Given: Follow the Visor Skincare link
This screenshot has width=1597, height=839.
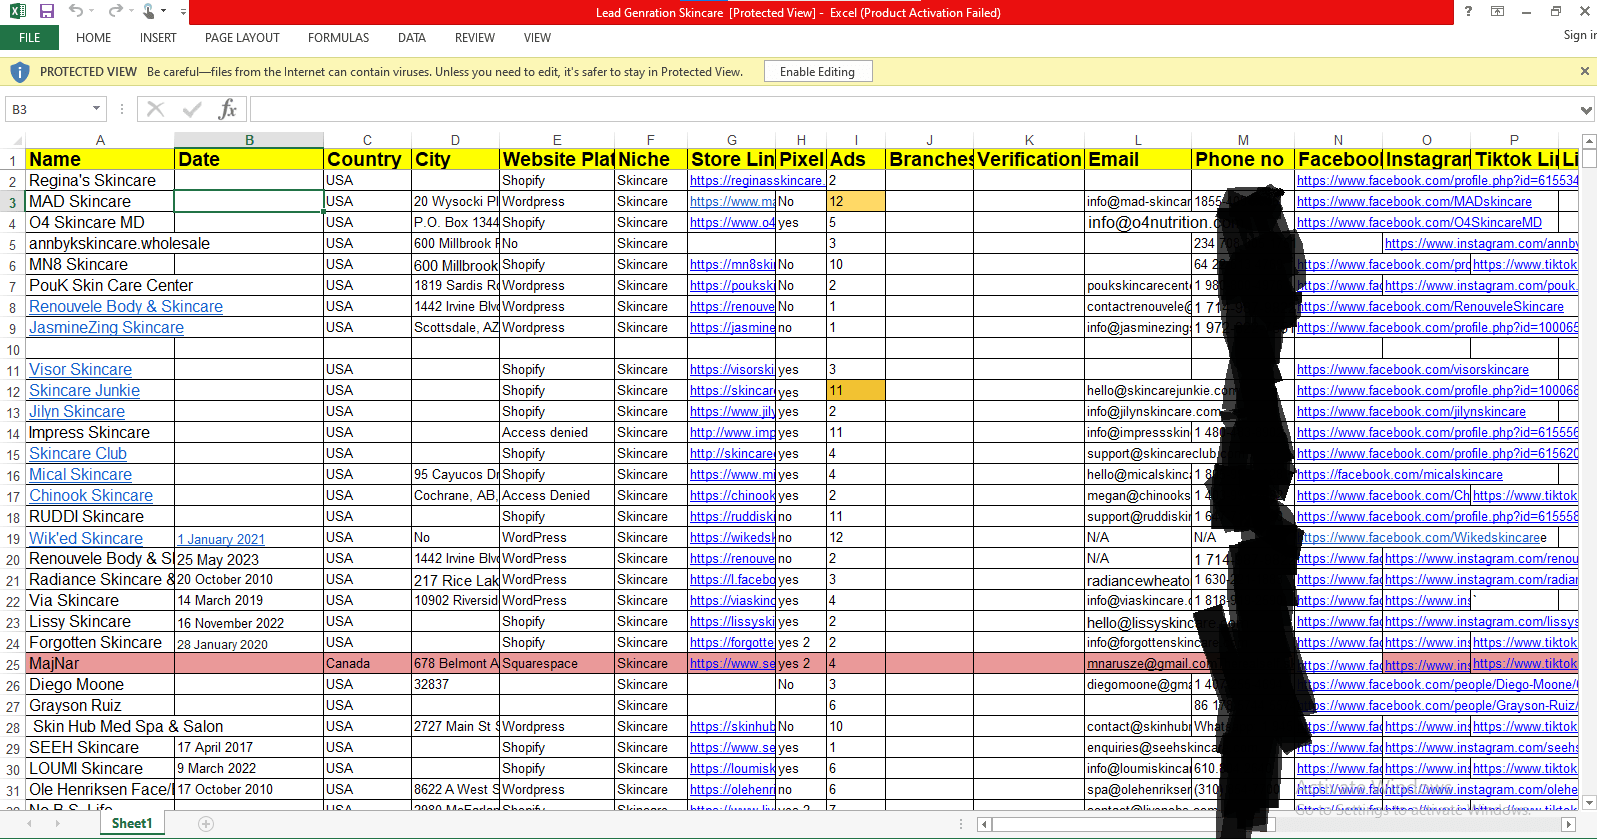Looking at the screenshot, I should (80, 370).
